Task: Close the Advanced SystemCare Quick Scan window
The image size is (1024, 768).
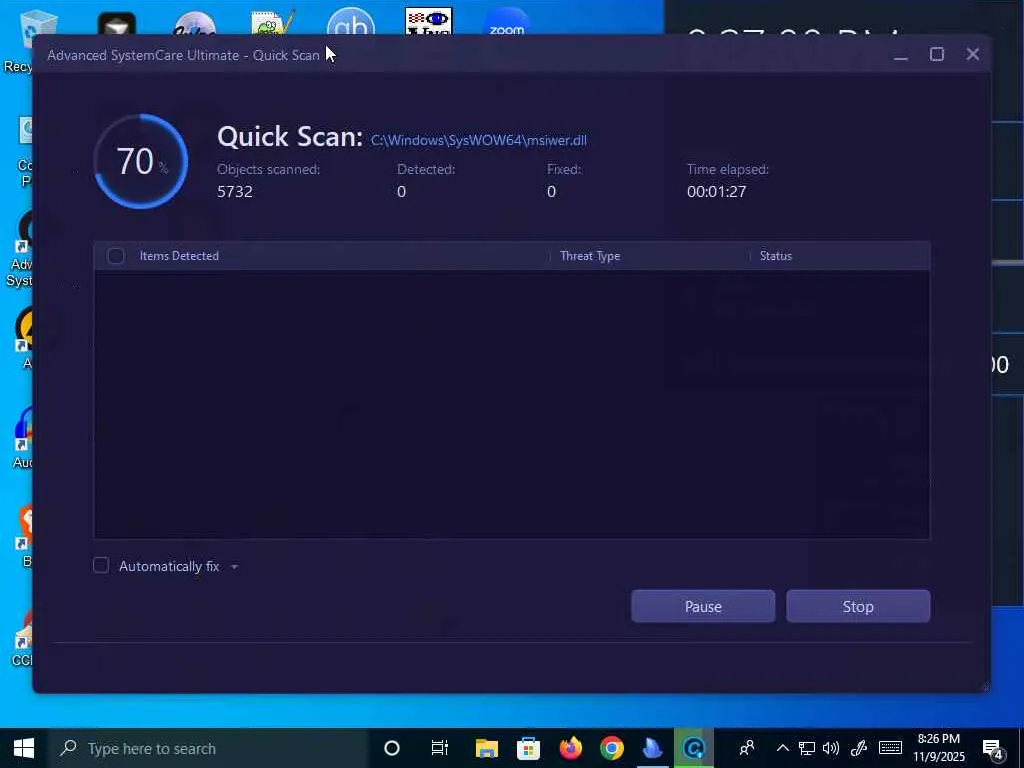Action: [972, 54]
